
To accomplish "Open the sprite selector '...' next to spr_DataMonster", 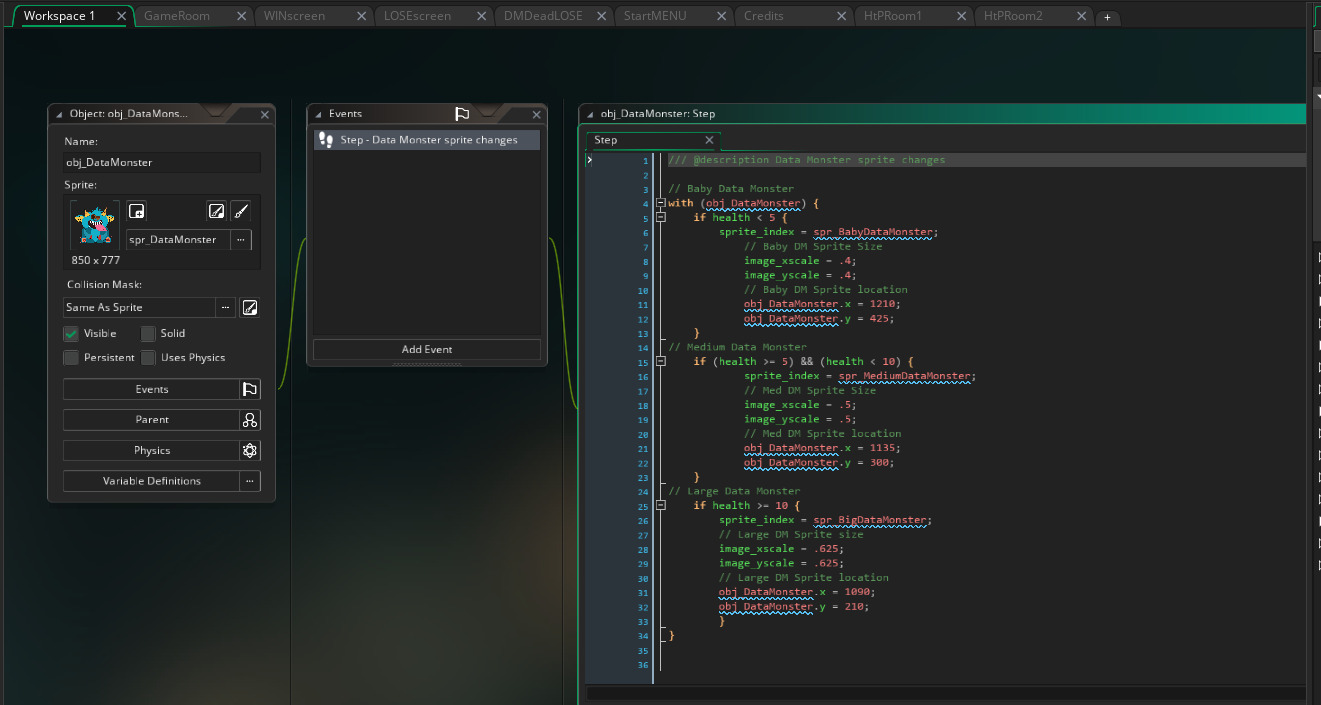I will (241, 240).
